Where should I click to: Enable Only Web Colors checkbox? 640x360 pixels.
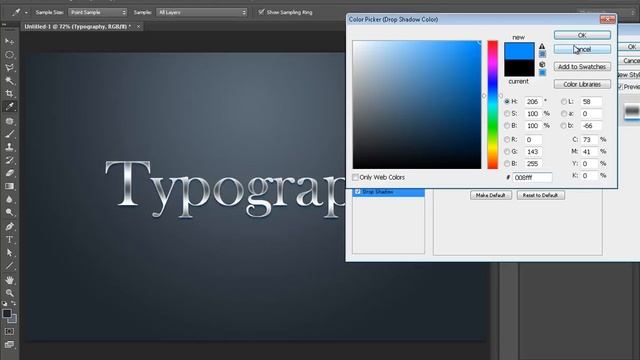pos(355,177)
